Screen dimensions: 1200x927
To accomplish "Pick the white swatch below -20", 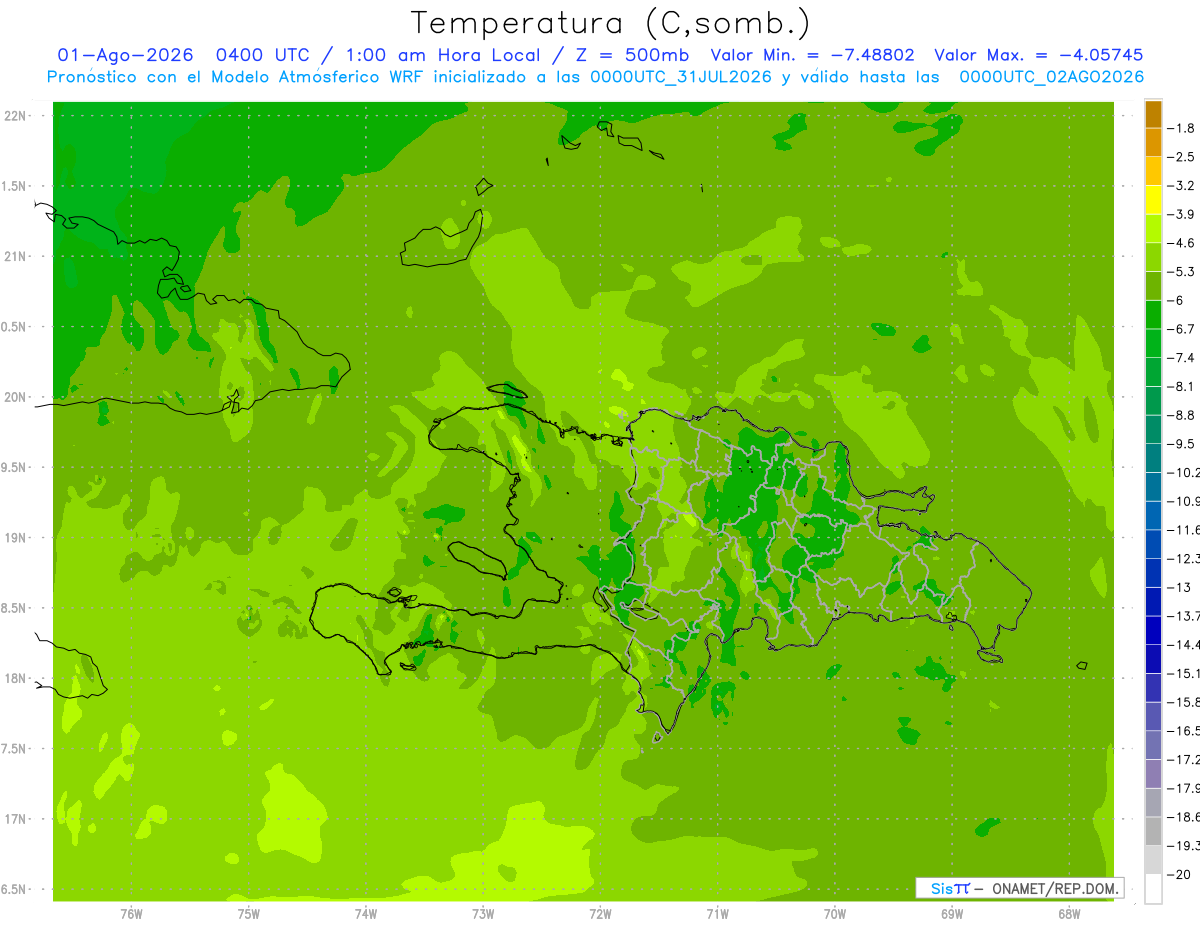I will coord(1153,889).
